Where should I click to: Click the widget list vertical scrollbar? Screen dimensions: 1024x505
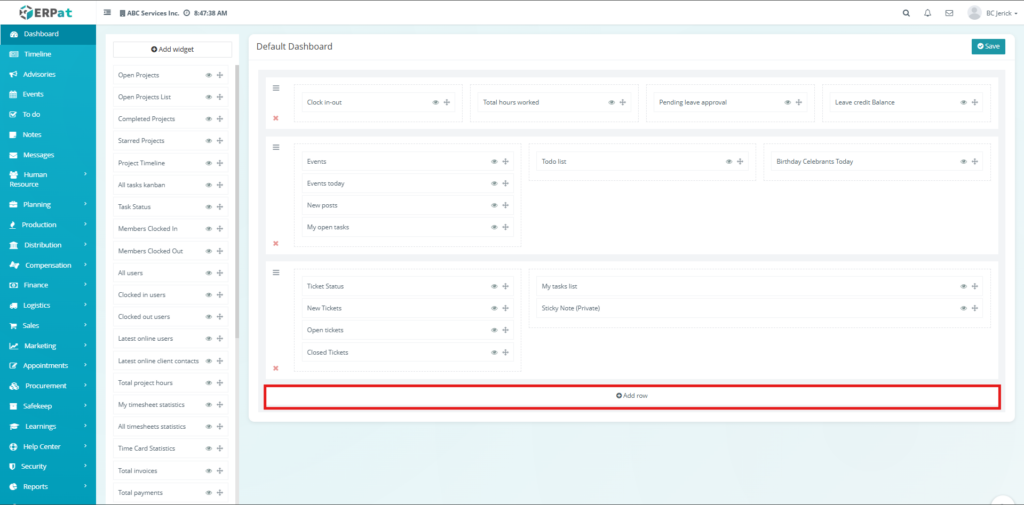pos(237,200)
